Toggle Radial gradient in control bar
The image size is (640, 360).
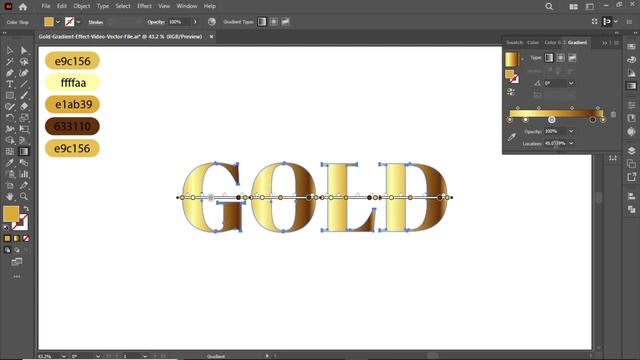coord(273,22)
